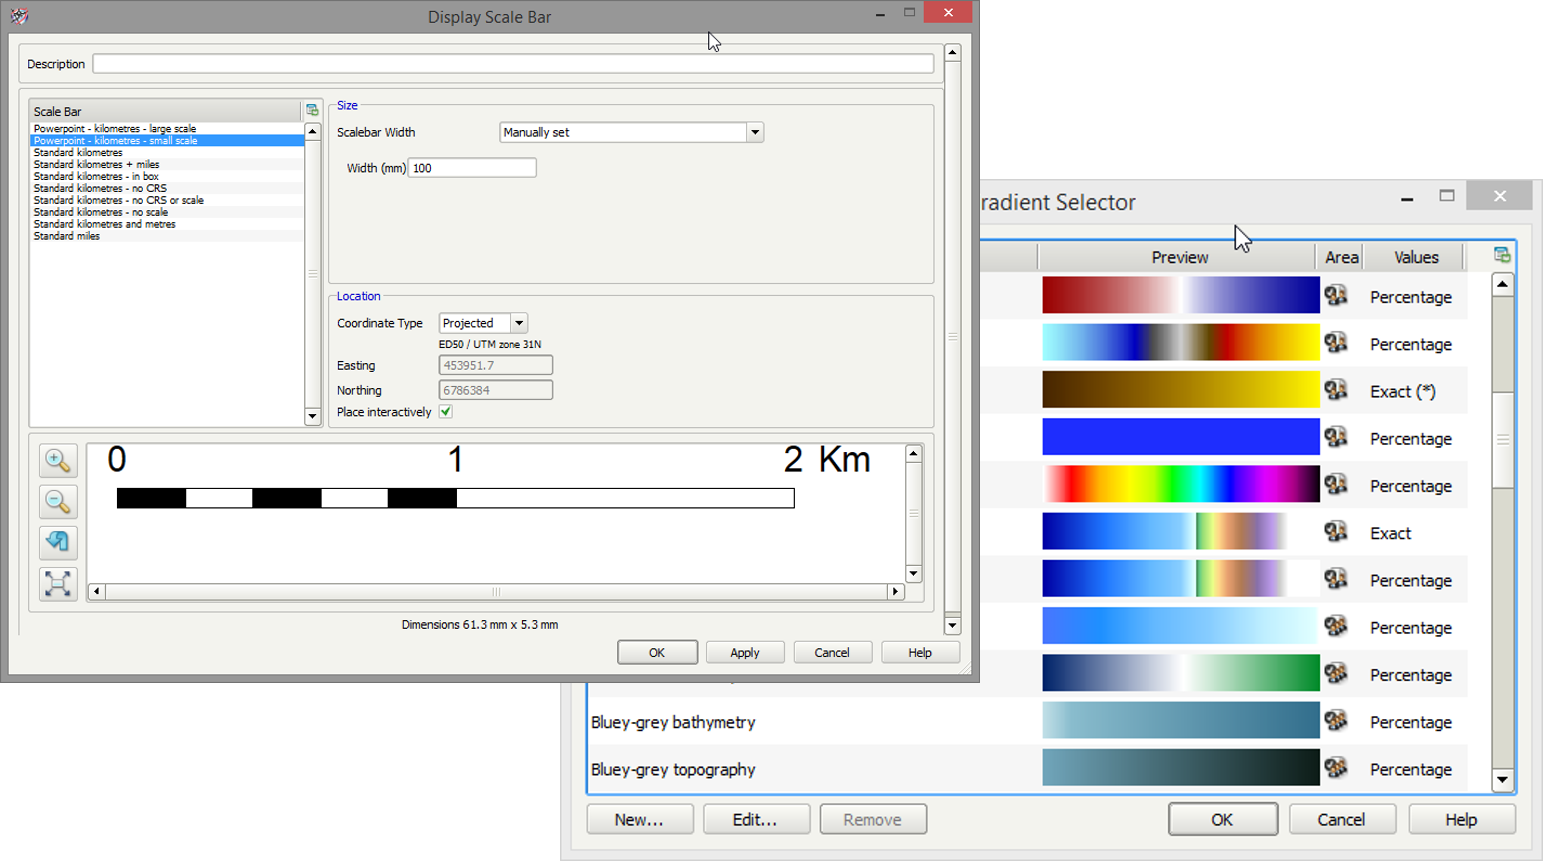
Task: Click the blue undo arrow icon
Action: tap(57, 542)
